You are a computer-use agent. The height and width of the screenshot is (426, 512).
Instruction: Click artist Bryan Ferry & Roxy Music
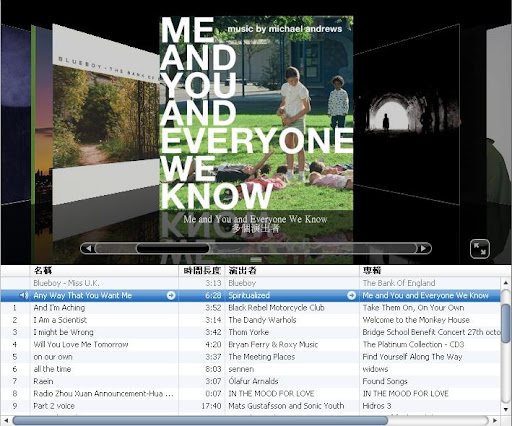[x=273, y=344]
